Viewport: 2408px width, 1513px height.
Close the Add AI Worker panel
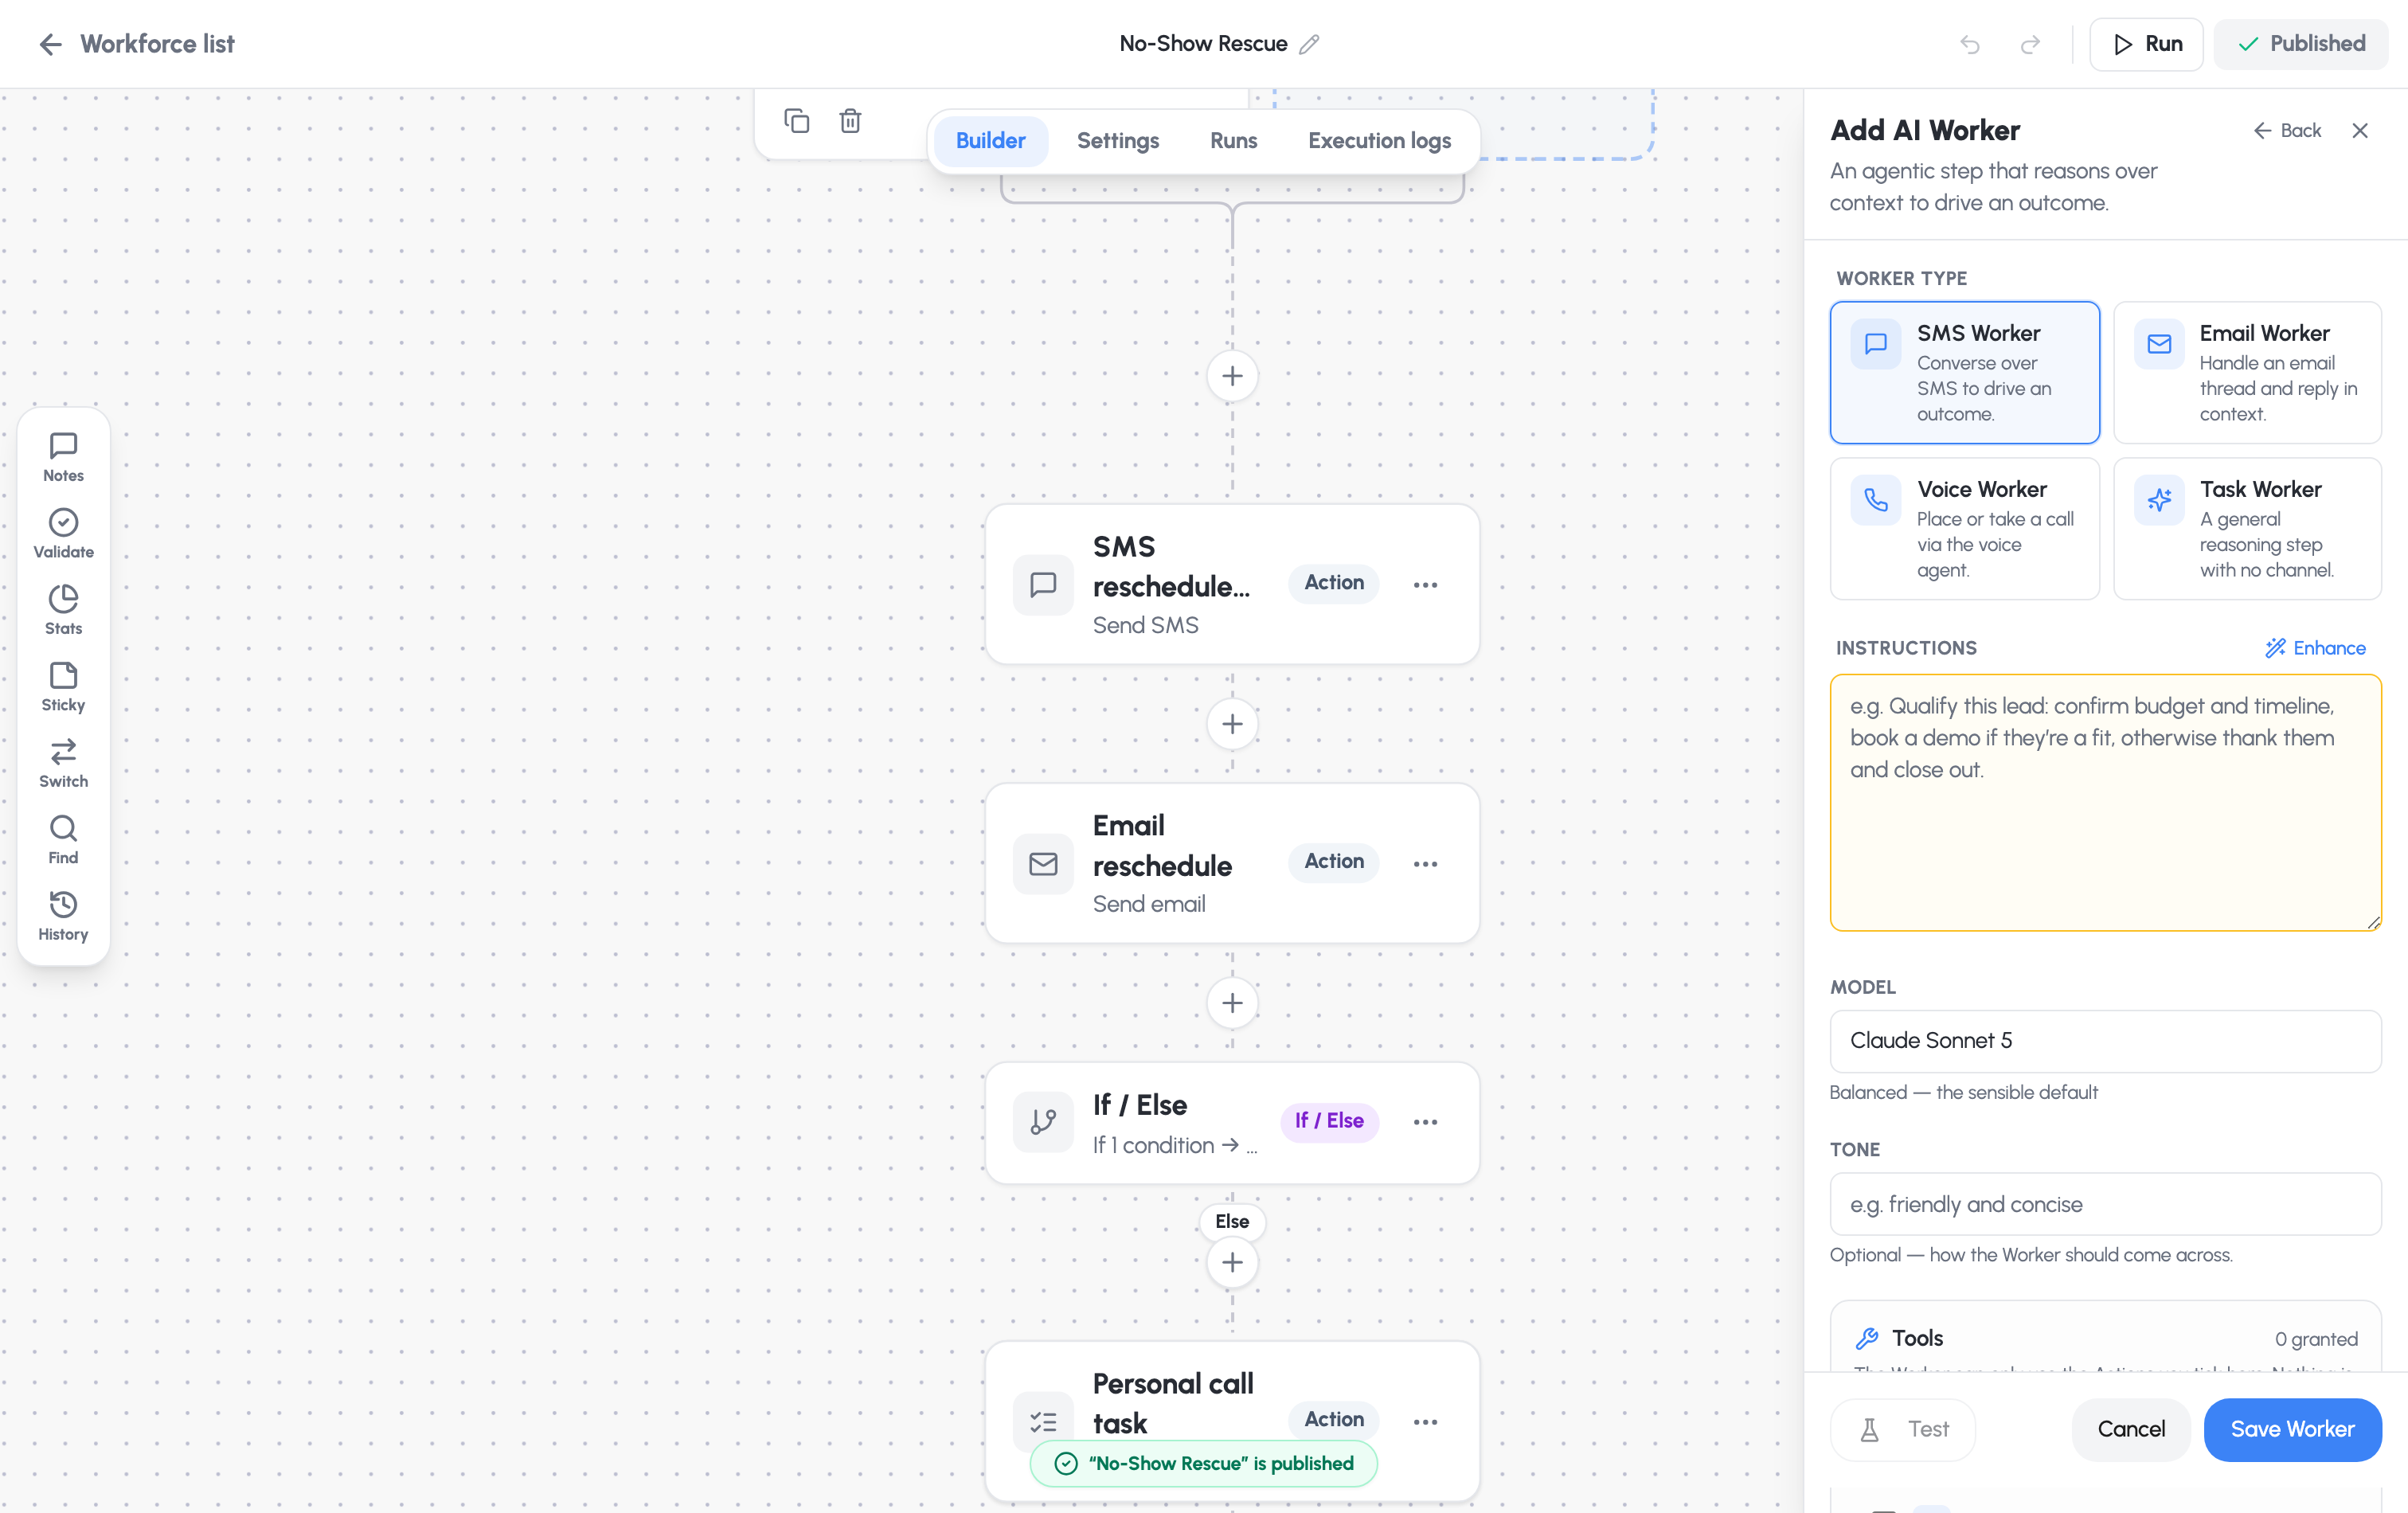click(x=2360, y=131)
